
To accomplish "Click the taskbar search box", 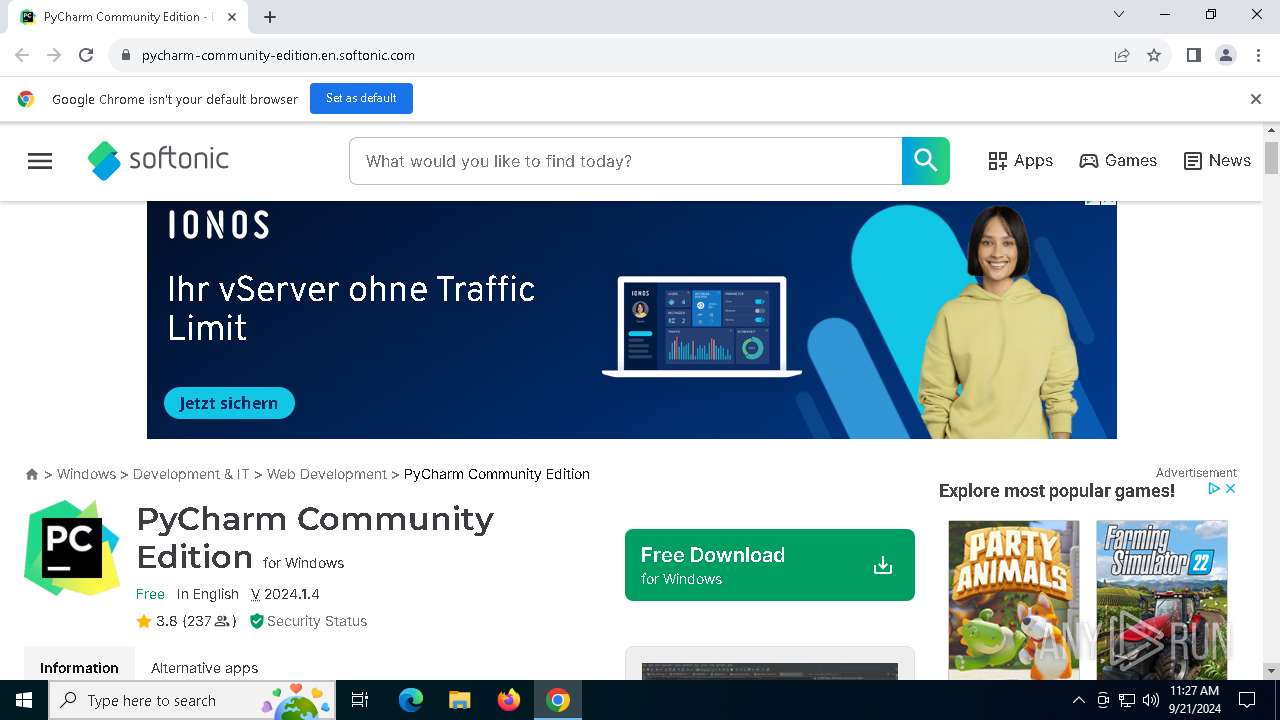I will click(192, 700).
